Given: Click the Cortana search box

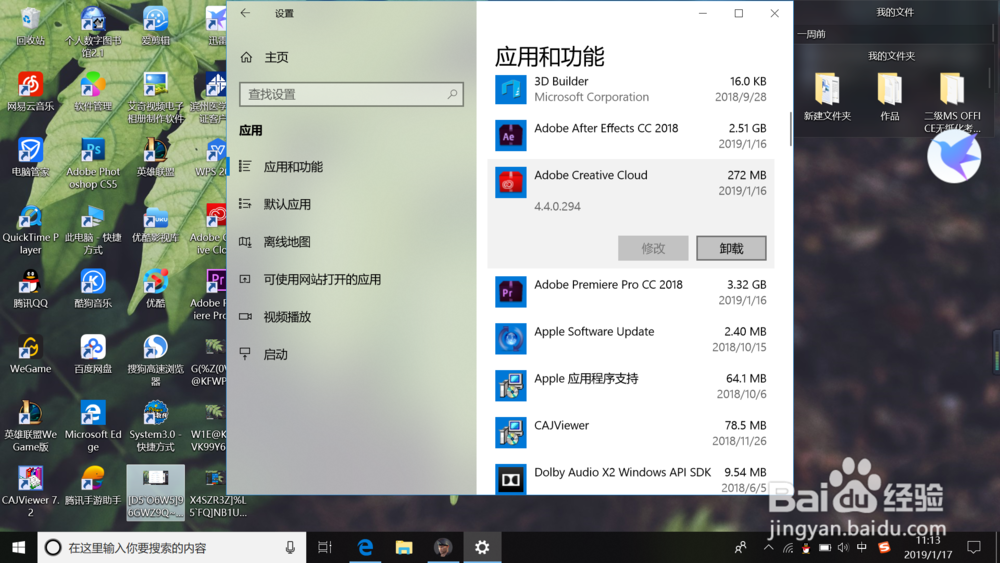Looking at the screenshot, I should [172, 547].
